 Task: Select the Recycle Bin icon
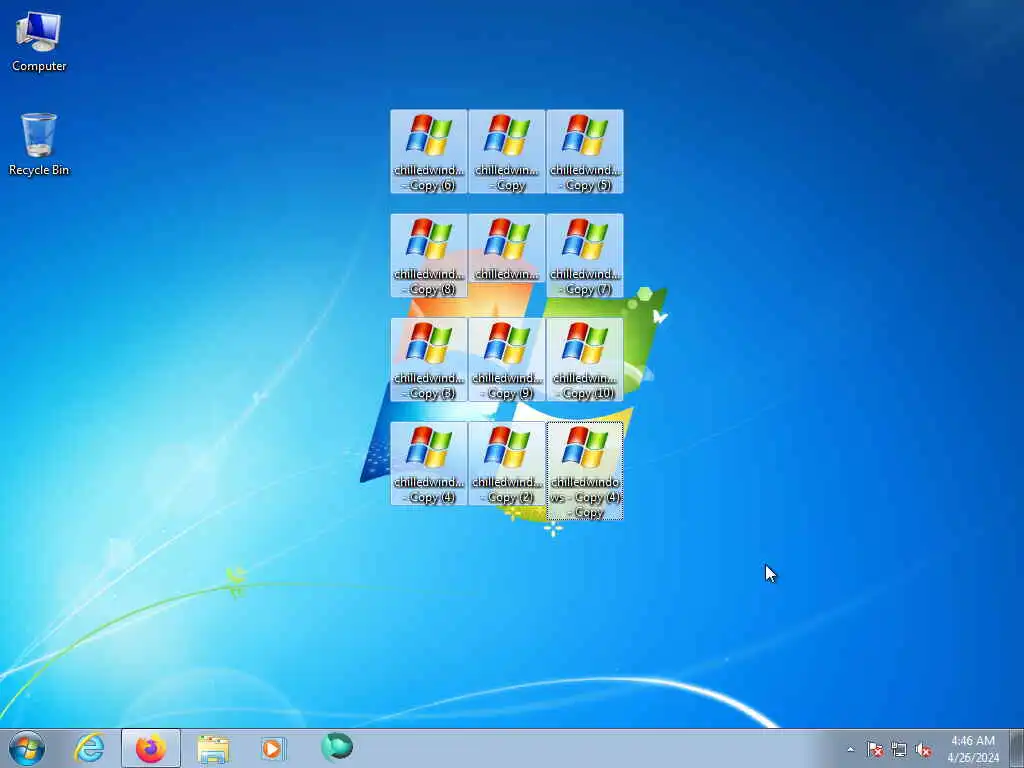39,144
